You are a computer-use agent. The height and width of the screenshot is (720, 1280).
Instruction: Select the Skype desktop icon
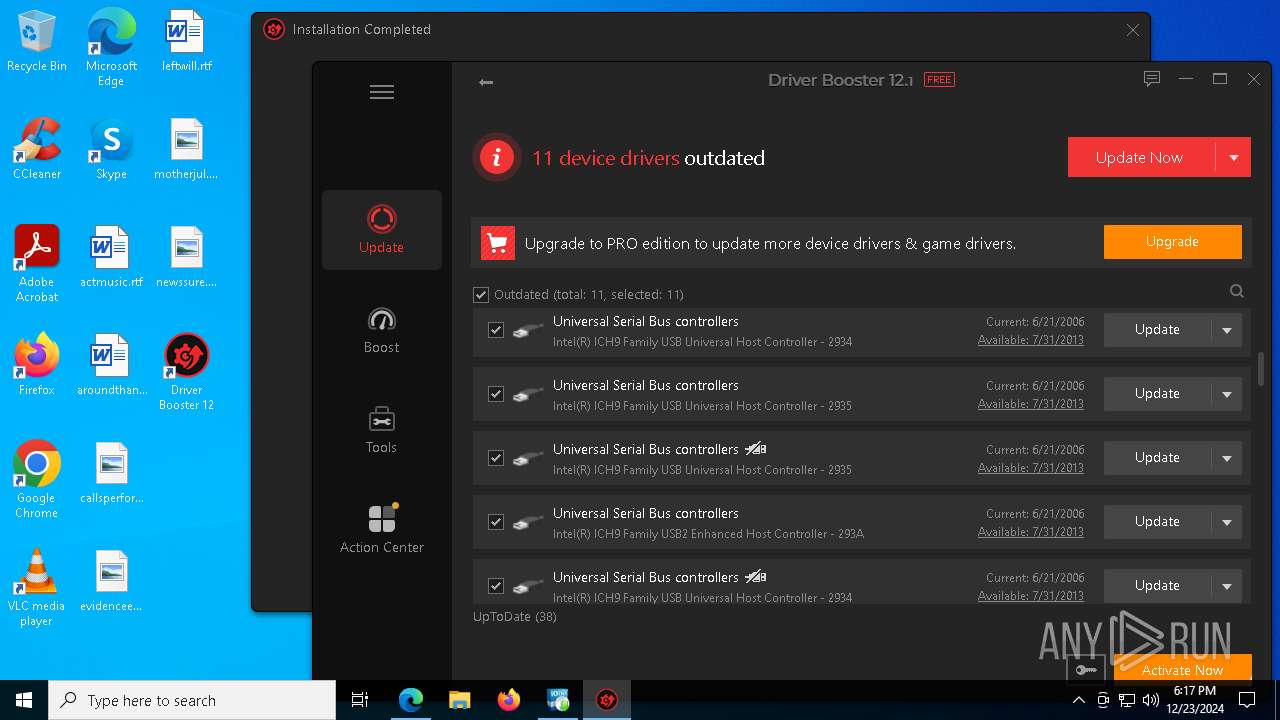click(x=111, y=149)
